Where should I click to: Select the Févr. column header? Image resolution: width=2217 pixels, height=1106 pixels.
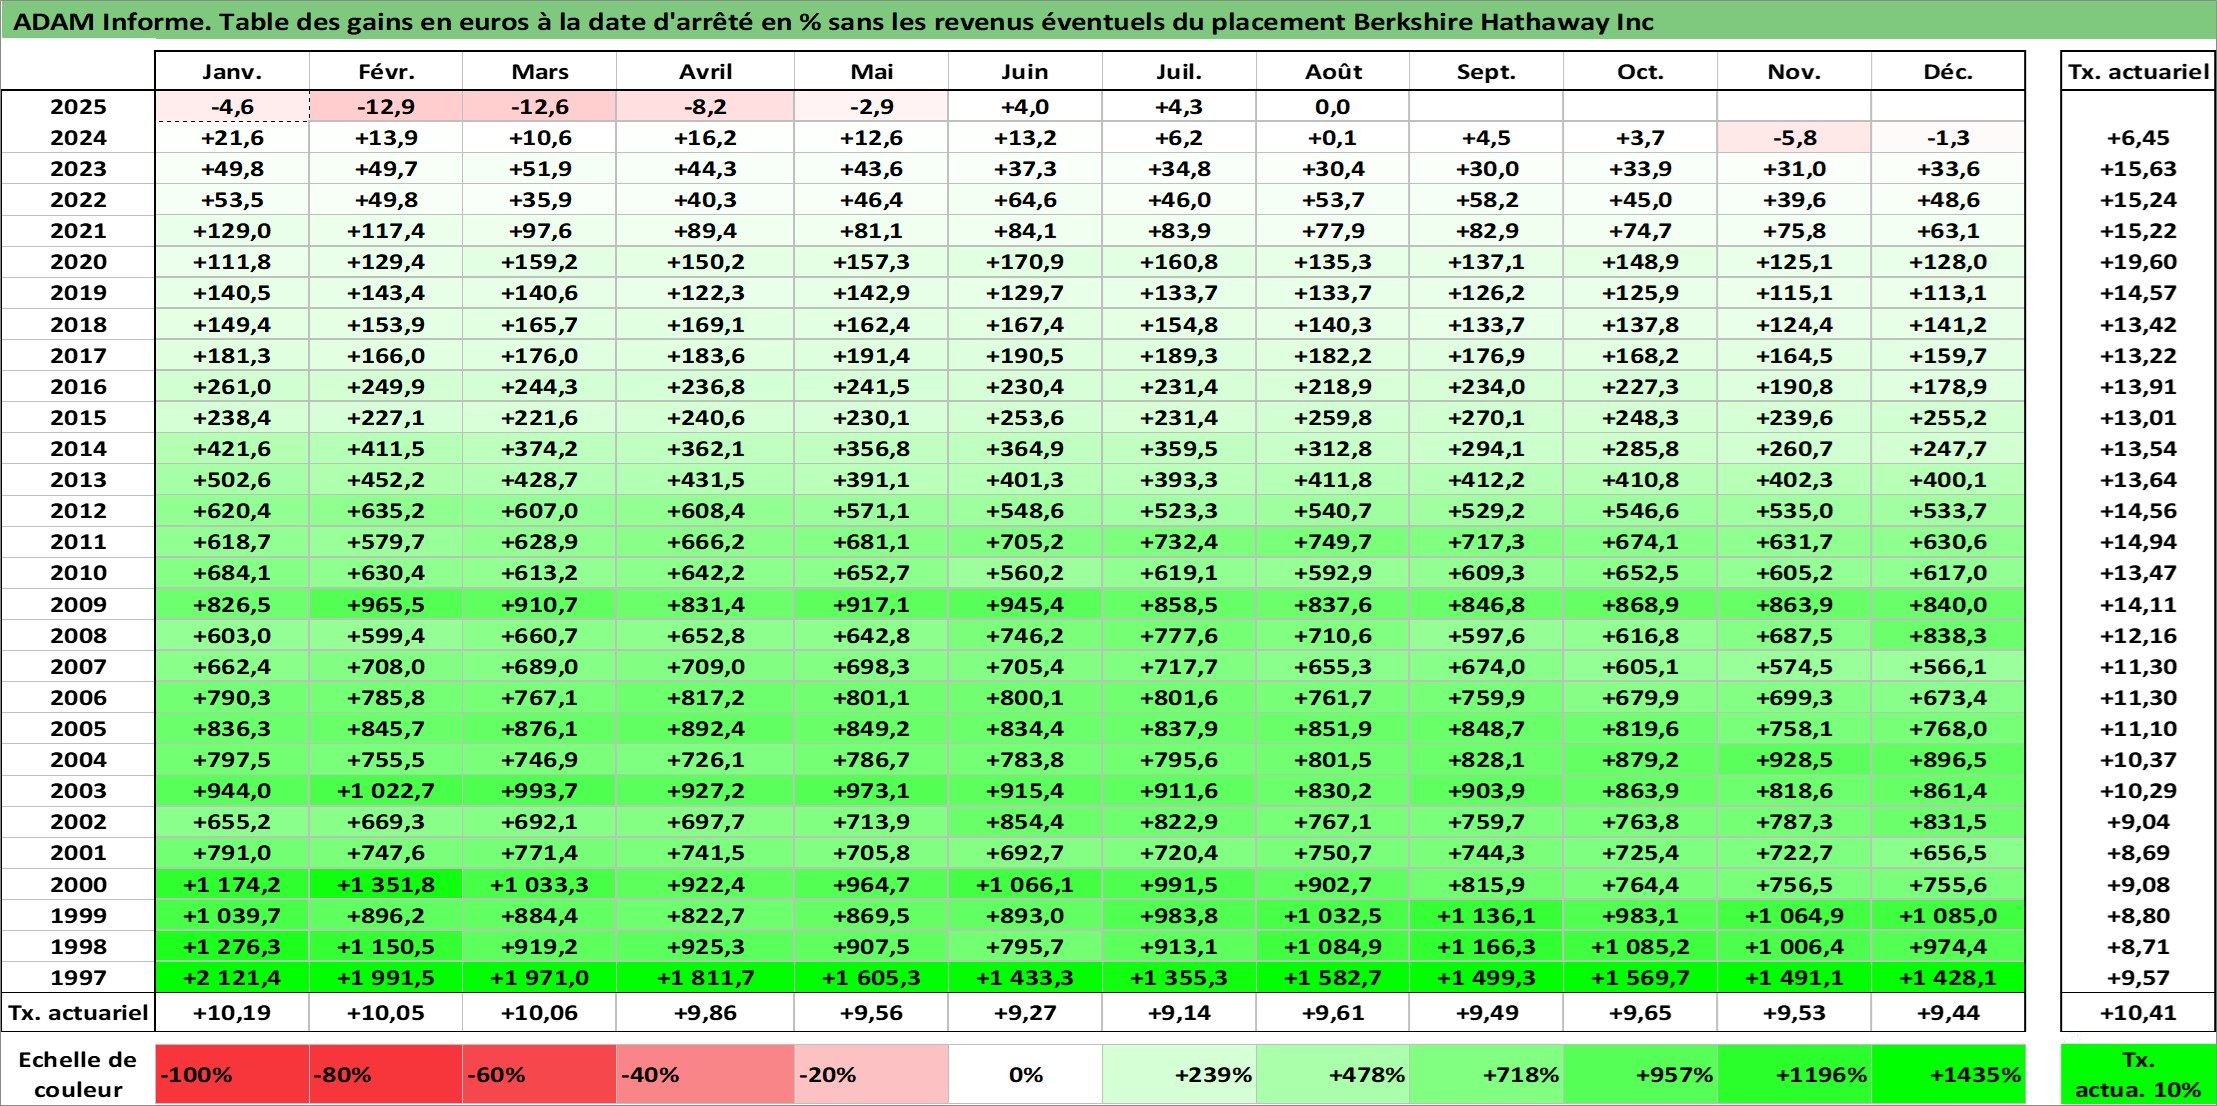click(x=386, y=72)
